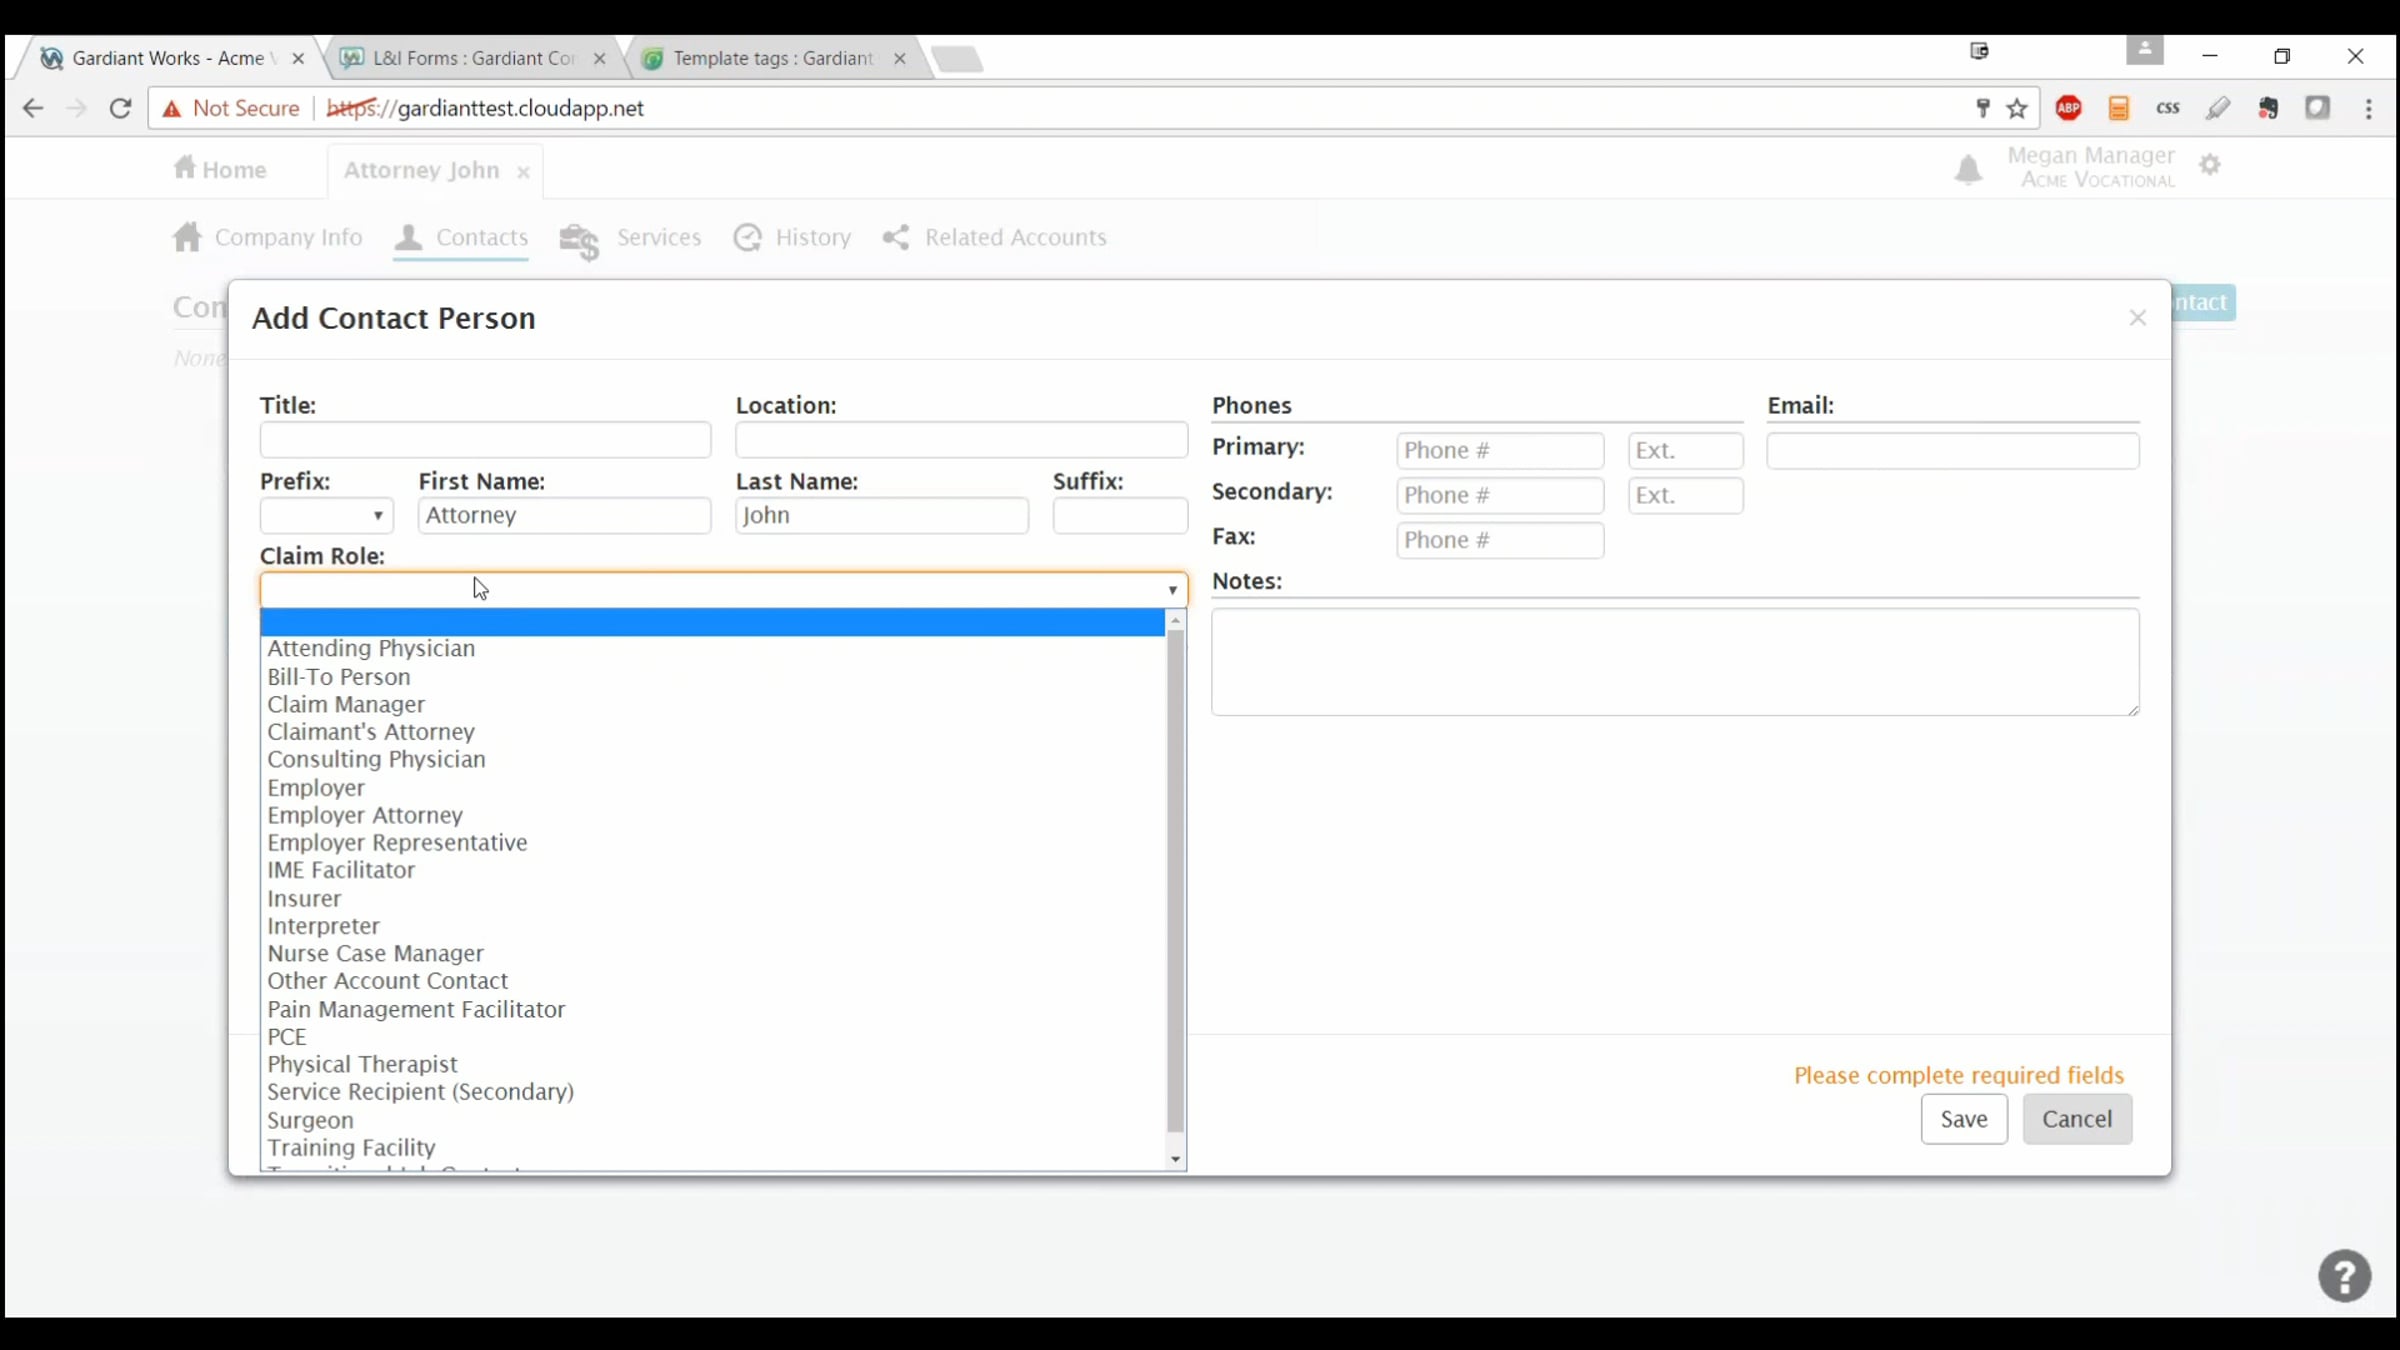Open the Prefix dropdown
This screenshot has height=1350, width=2400.
326,516
